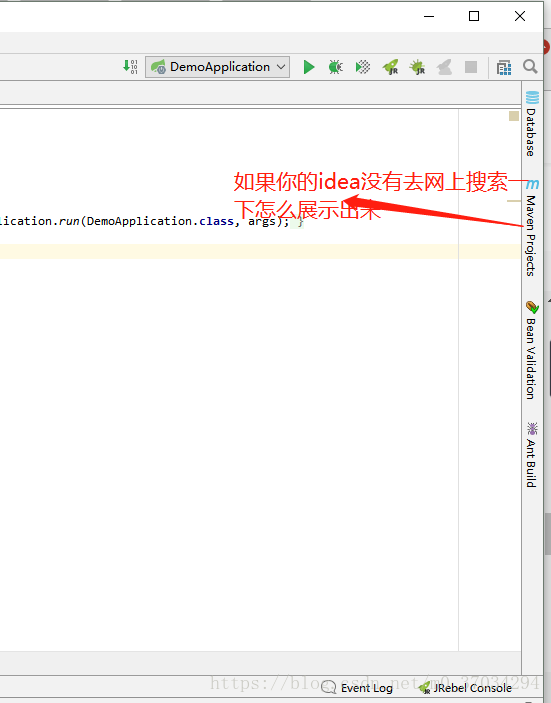
Task: Click the build project icon with down arrow
Action: 130,67
